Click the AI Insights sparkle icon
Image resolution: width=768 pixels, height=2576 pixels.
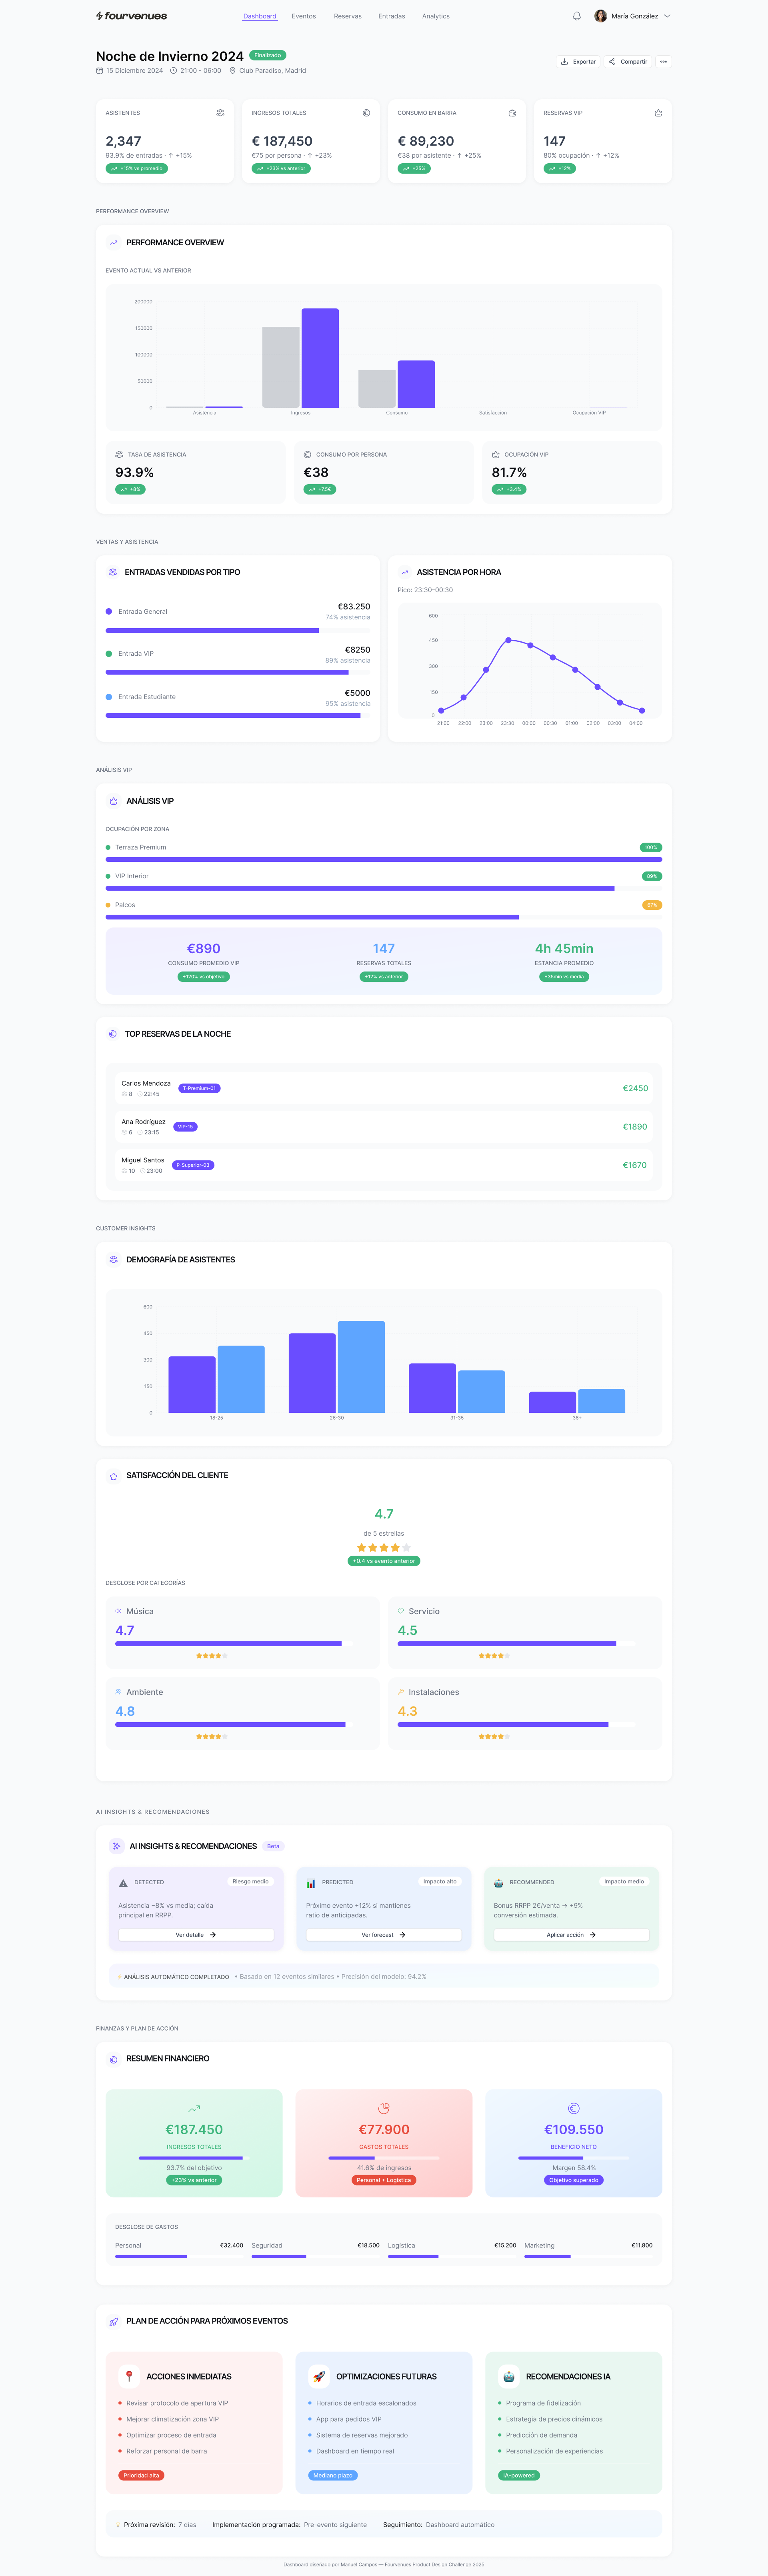116,1846
